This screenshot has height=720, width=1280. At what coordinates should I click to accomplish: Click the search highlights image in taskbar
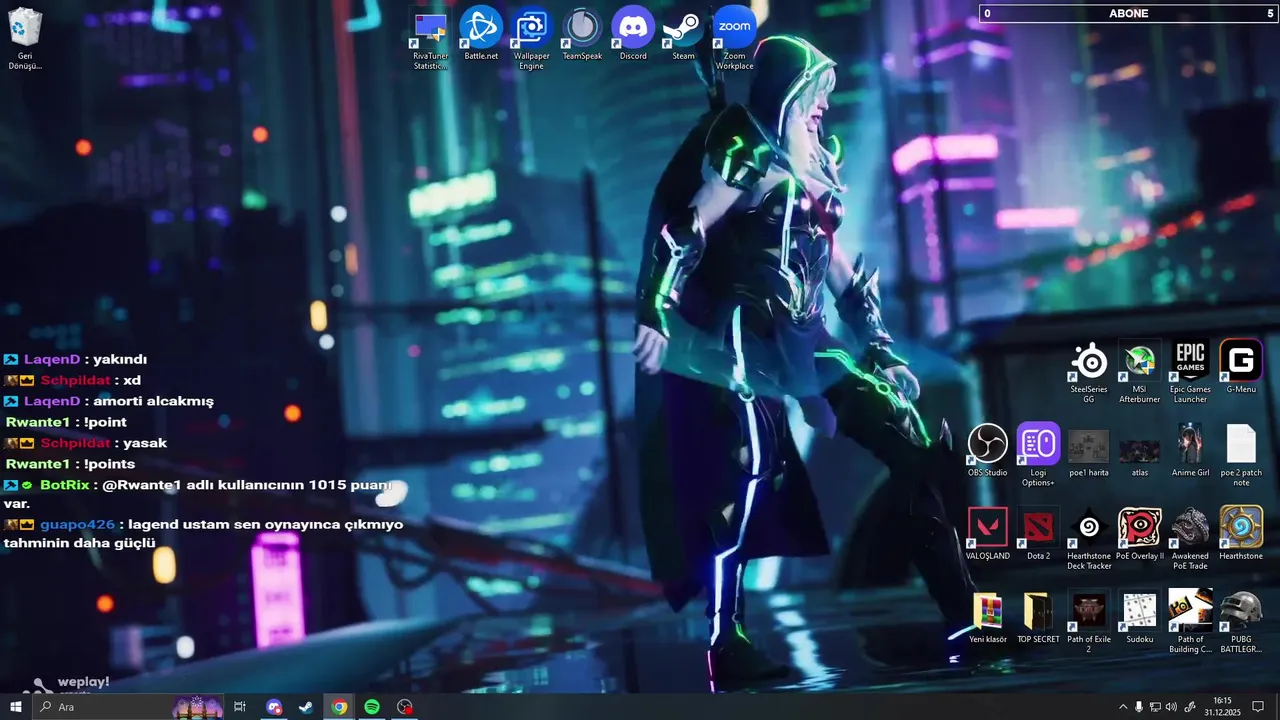click(198, 707)
